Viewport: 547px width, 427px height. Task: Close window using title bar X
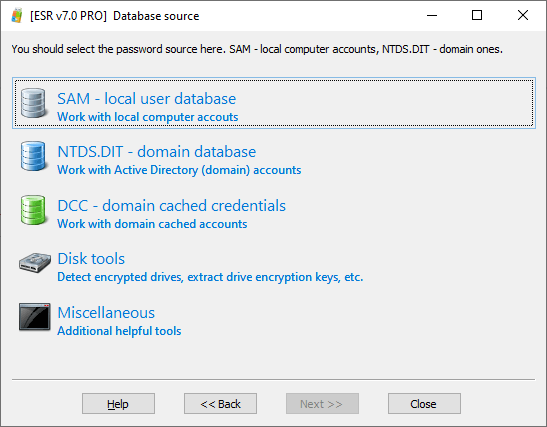click(x=523, y=15)
